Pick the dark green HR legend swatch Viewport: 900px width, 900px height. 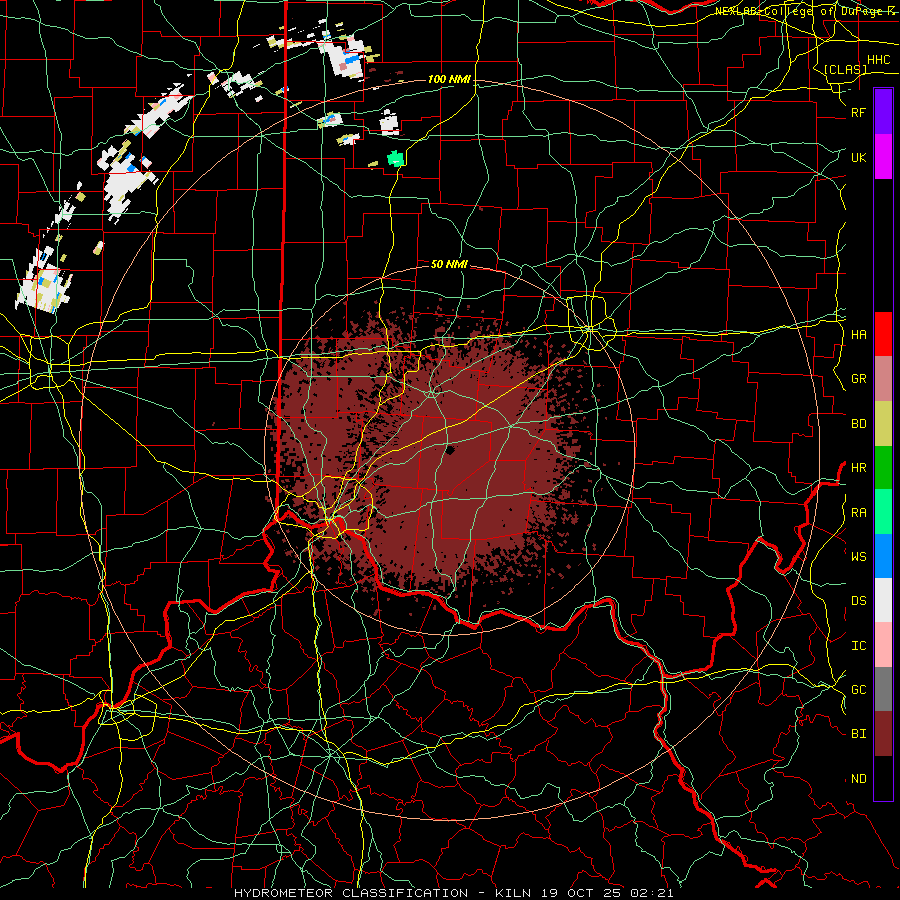coord(883,468)
